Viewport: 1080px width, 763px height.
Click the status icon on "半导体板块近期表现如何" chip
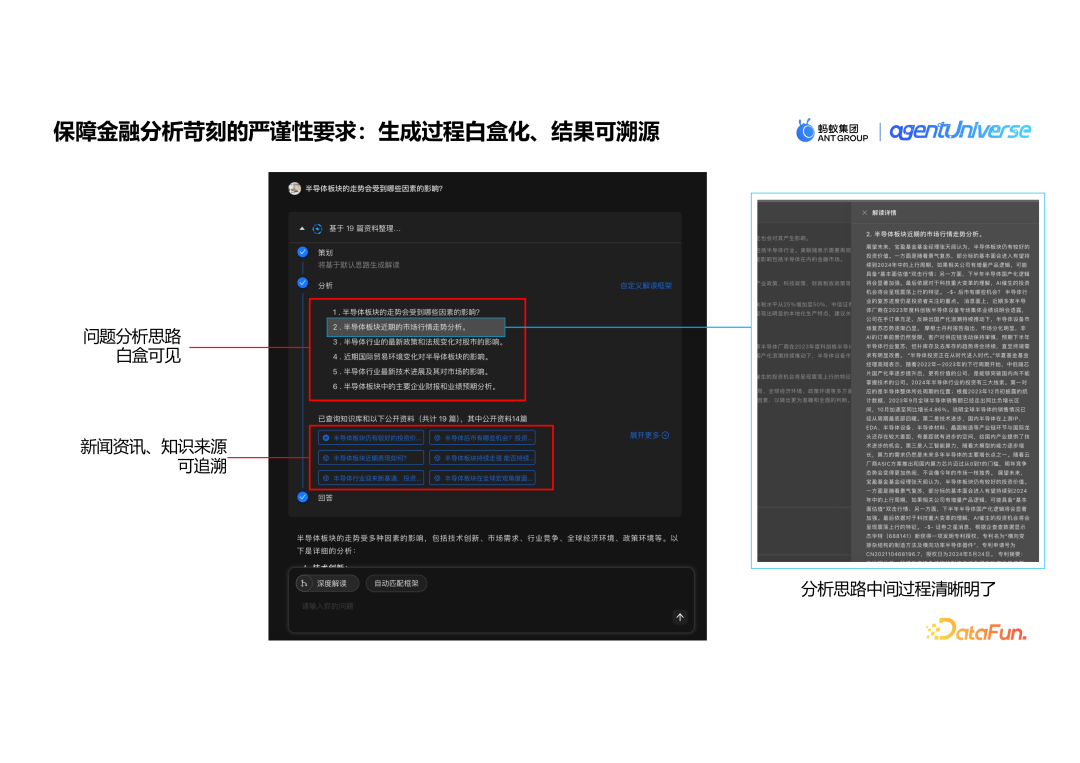click(x=325, y=458)
